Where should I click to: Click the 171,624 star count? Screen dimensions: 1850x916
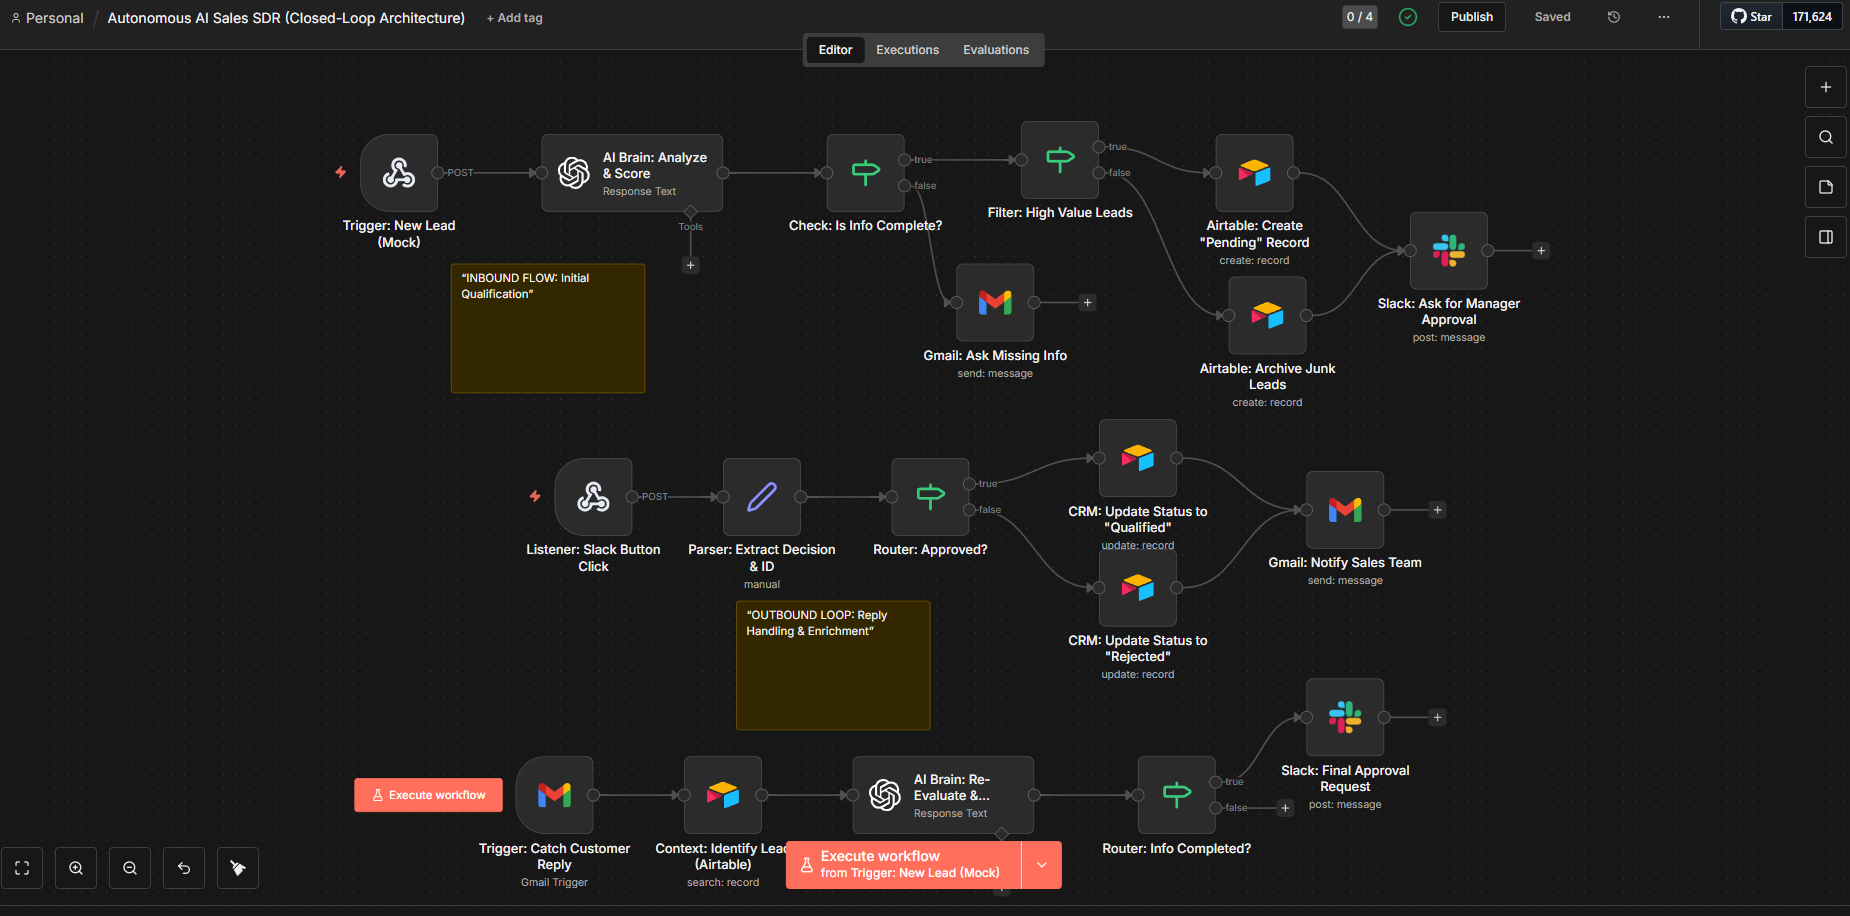pyautogui.click(x=1812, y=17)
